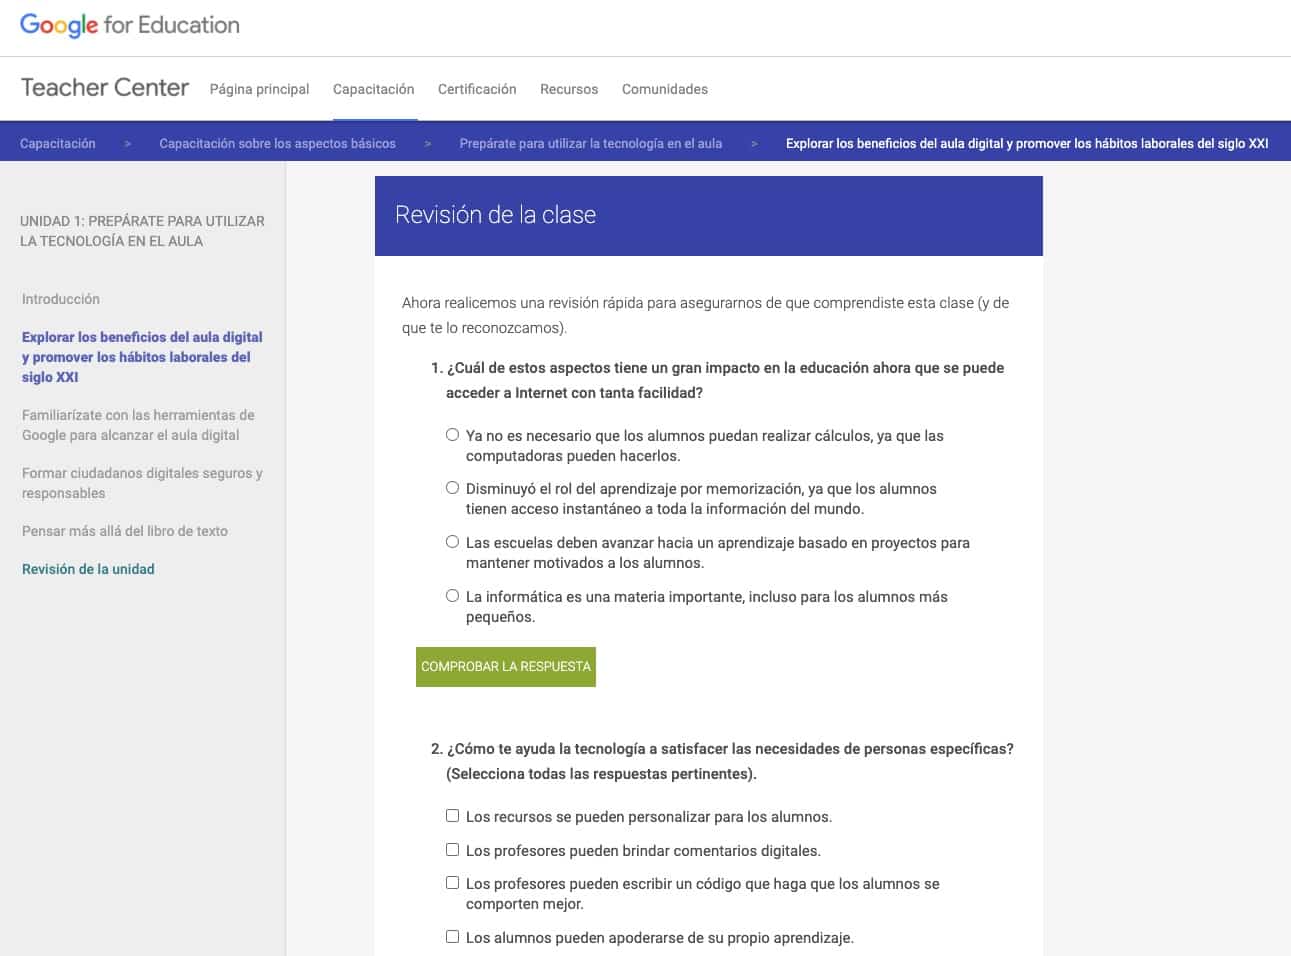Click Capacitación breadcrumb link

coord(58,143)
